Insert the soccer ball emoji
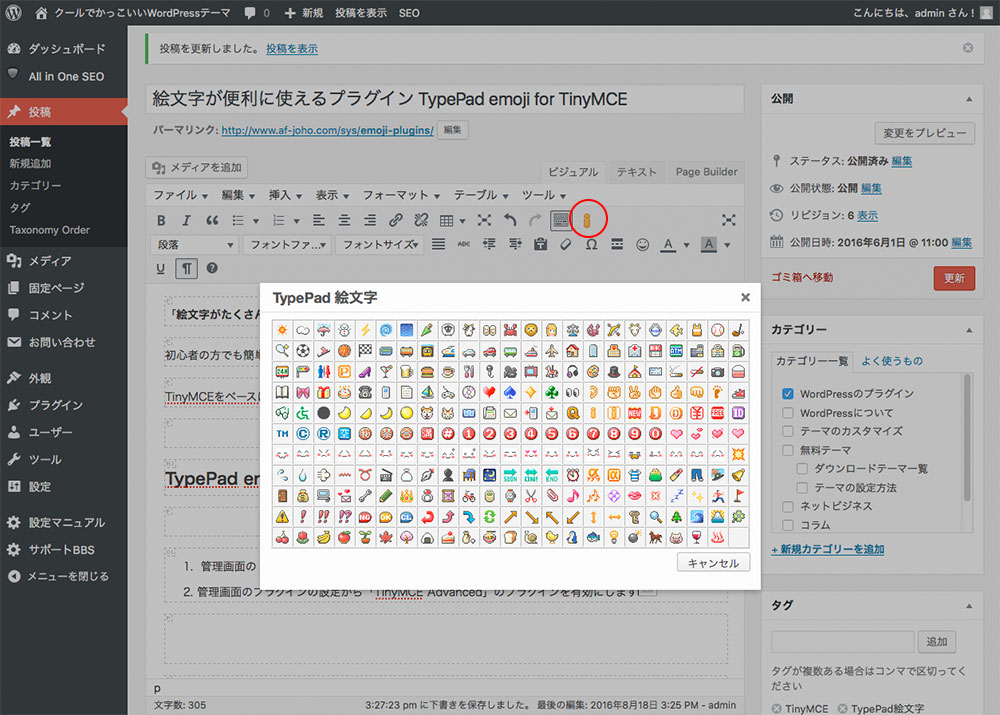 click(x=303, y=351)
